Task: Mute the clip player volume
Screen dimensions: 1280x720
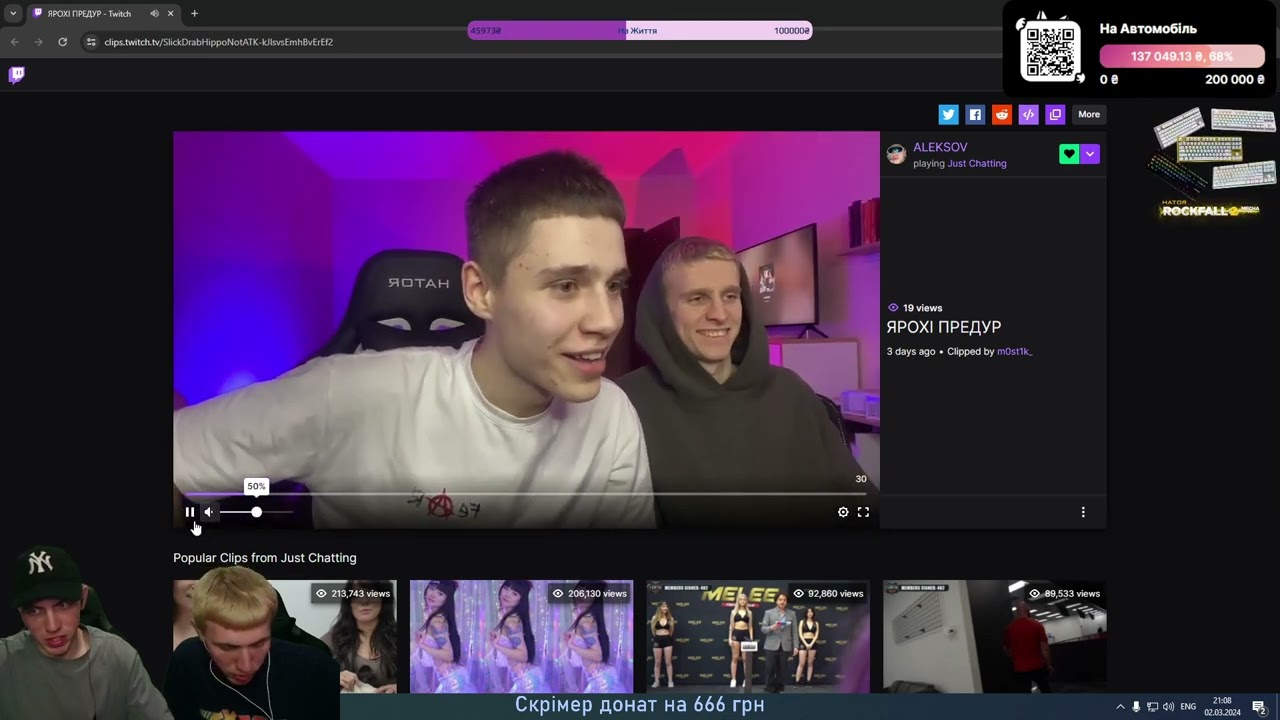Action: (x=209, y=512)
